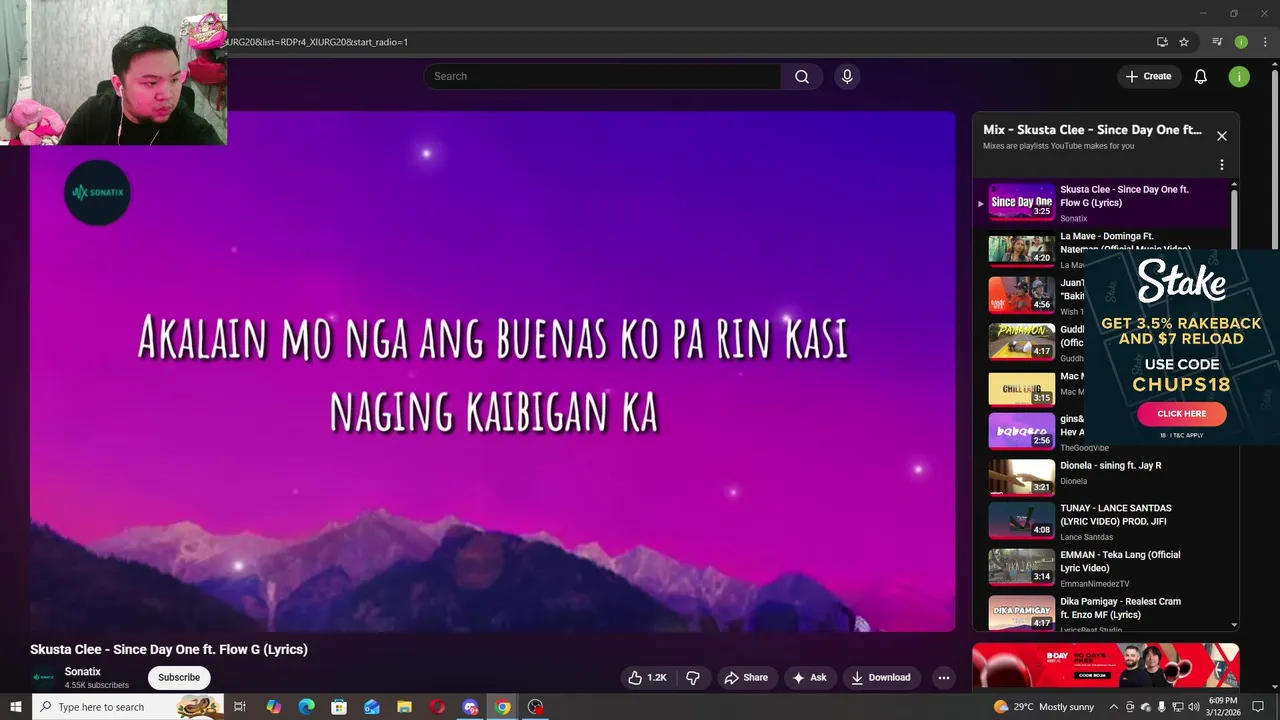Open Copilot from taskbar
Image resolution: width=1280 pixels, height=720 pixels.
pyautogui.click(x=274, y=707)
